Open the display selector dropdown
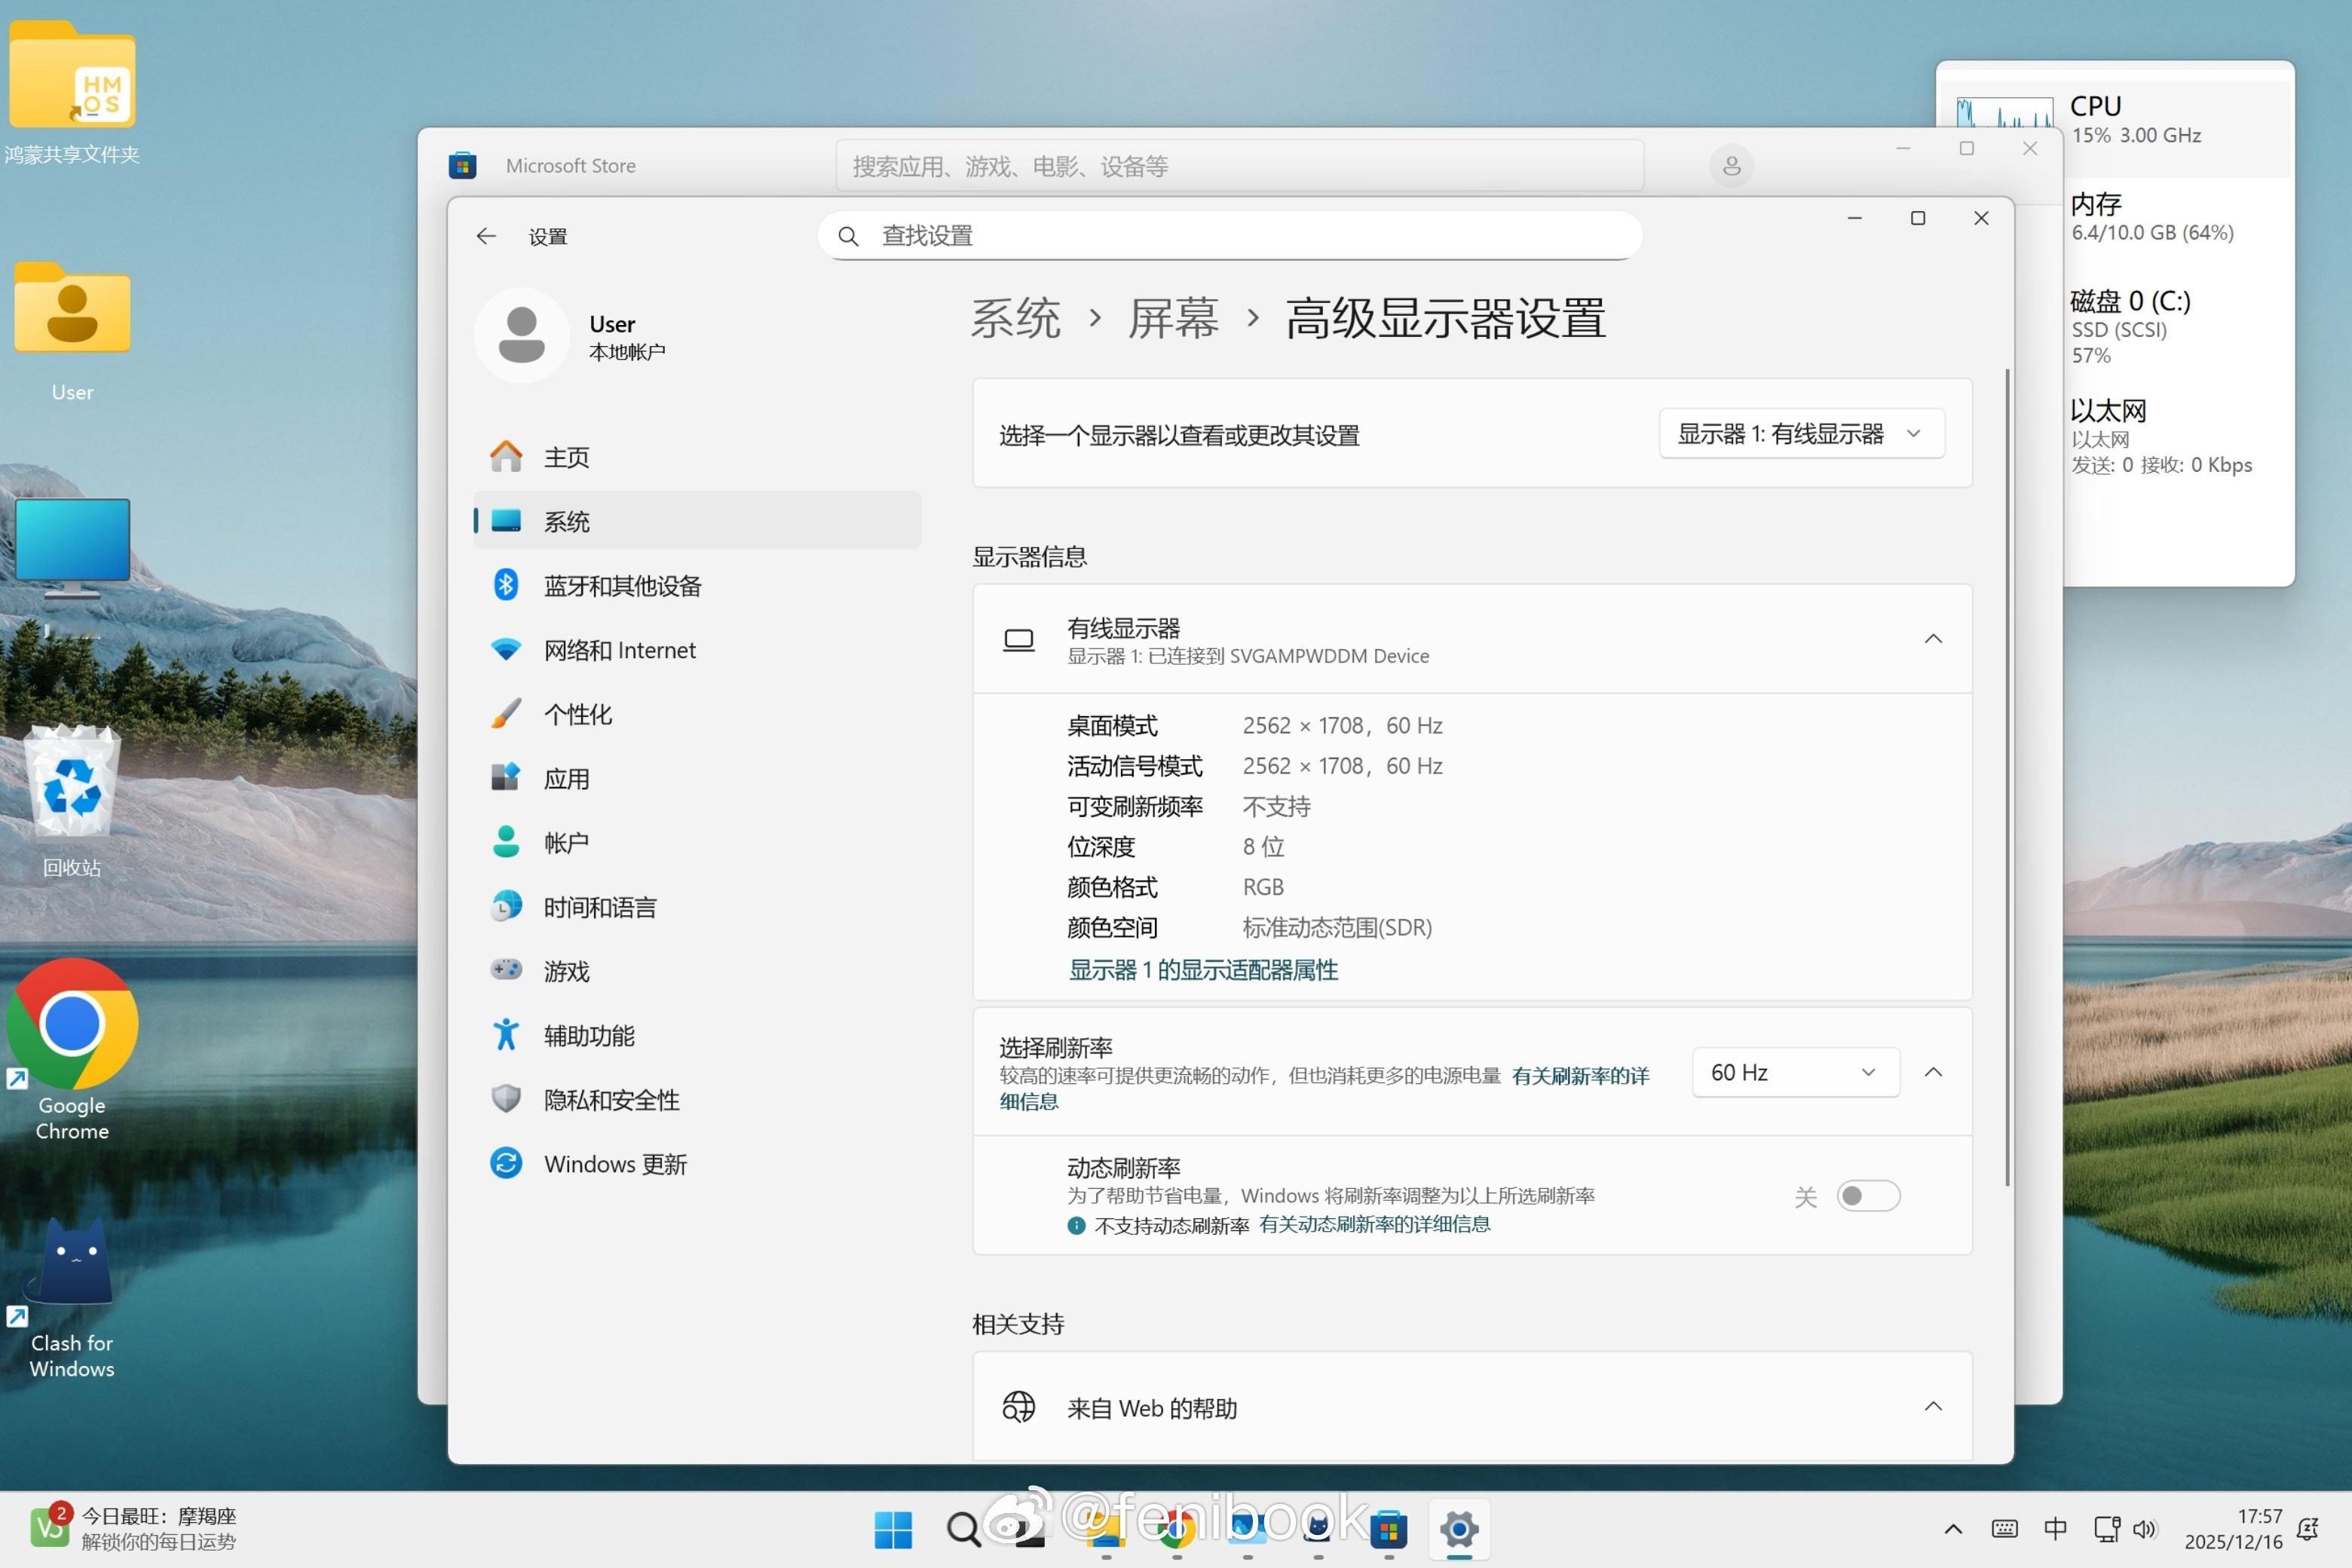 coord(1800,434)
